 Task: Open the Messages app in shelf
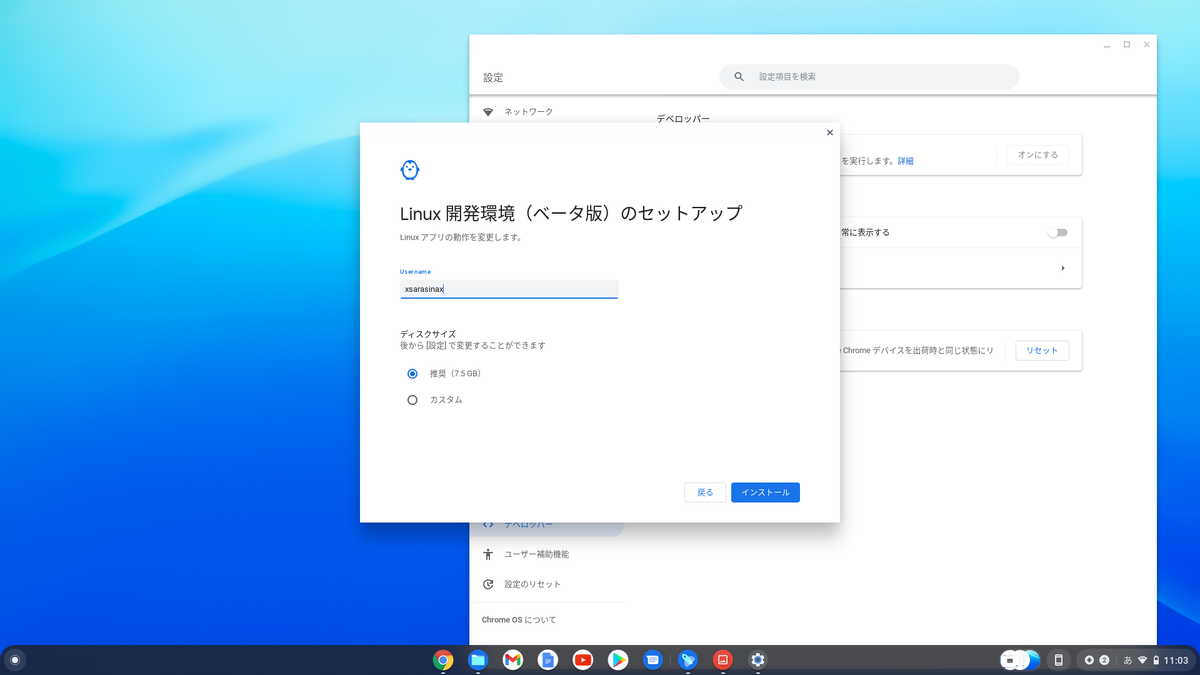(653, 660)
